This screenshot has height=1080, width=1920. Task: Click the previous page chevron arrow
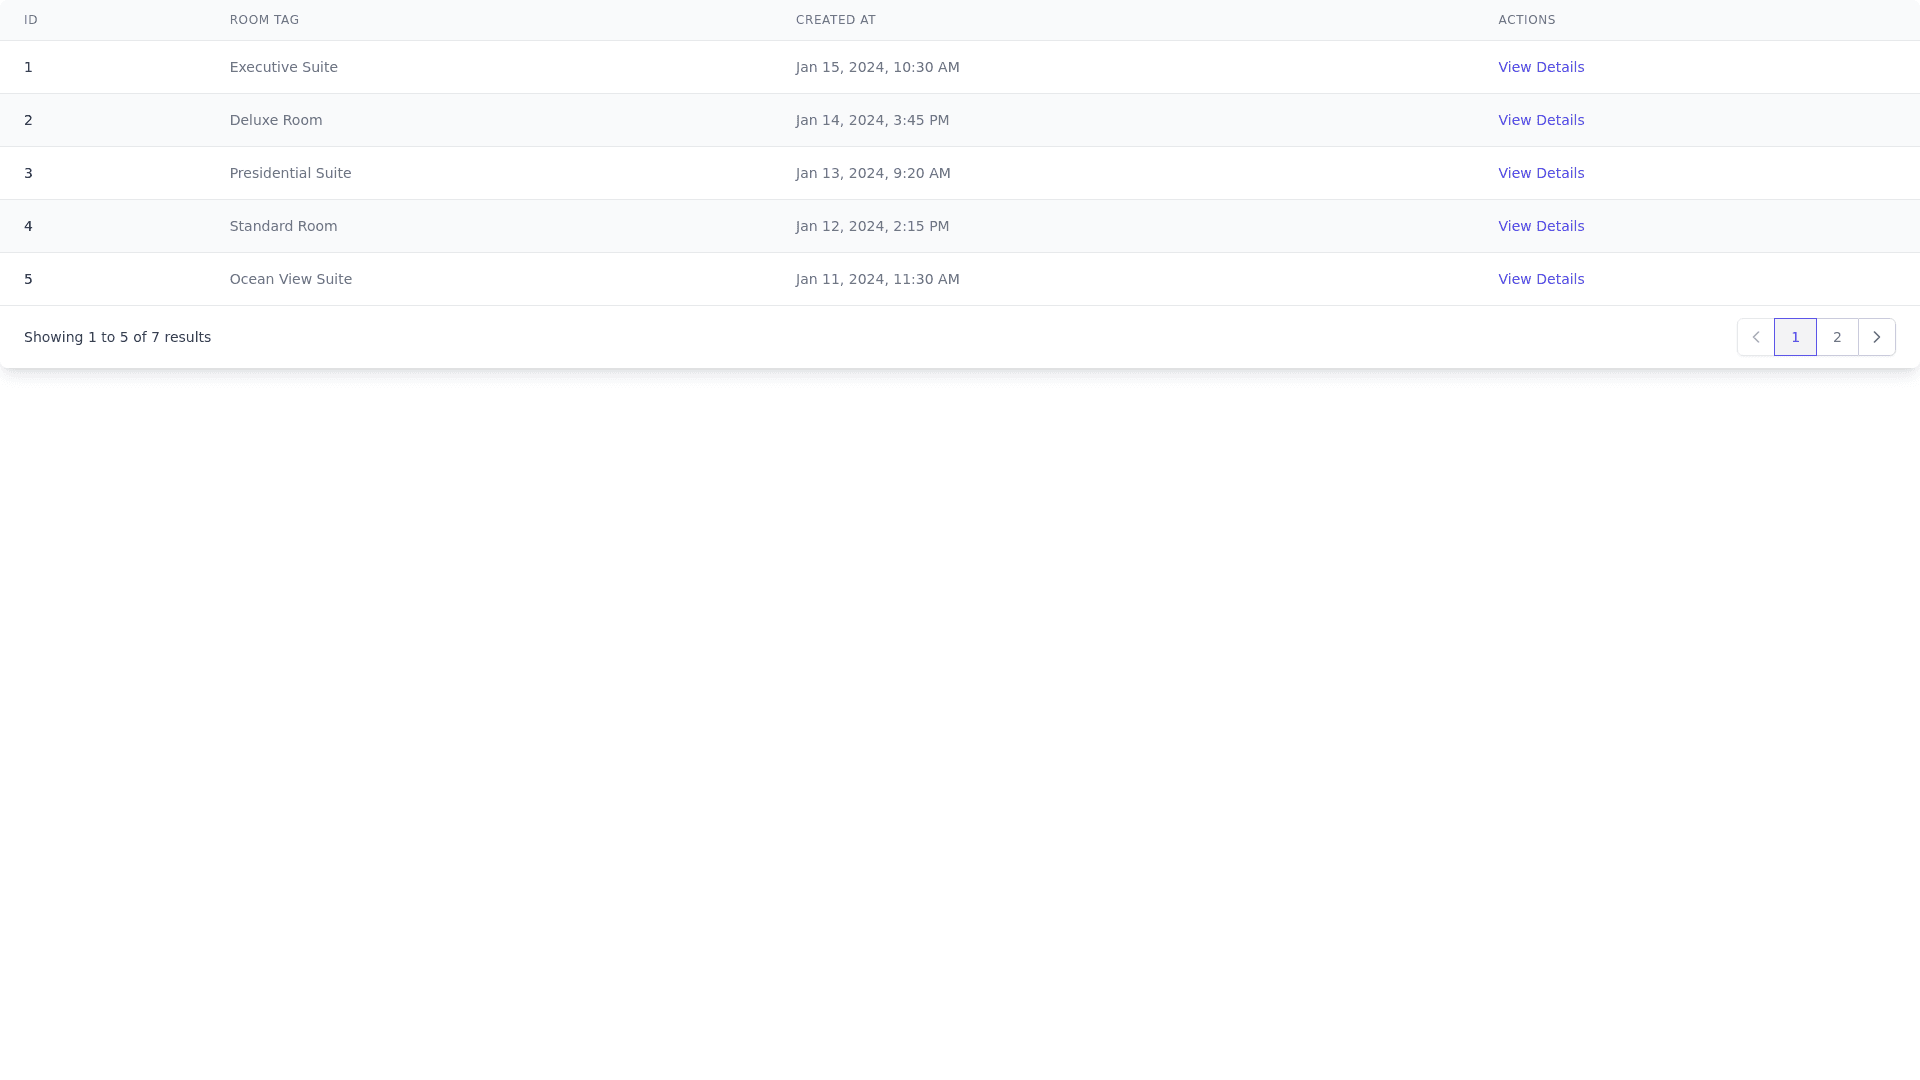[1755, 337]
